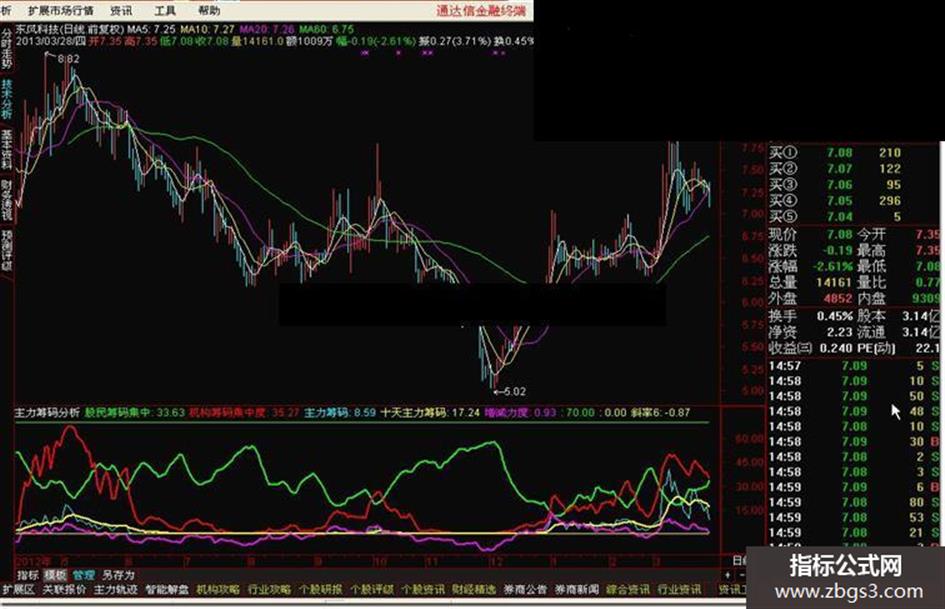Open 主力轨迹 in the bottom bar
945x609 pixels.
[116, 589]
